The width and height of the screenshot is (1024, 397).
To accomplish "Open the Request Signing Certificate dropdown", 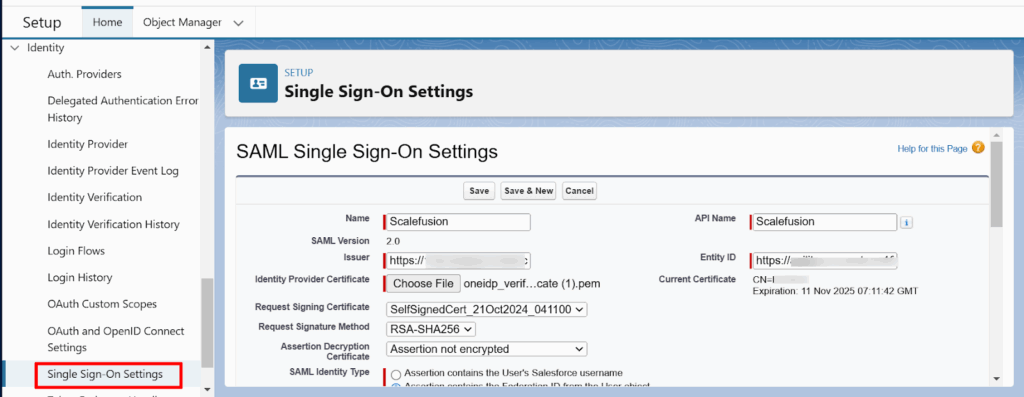I will [x=487, y=309].
